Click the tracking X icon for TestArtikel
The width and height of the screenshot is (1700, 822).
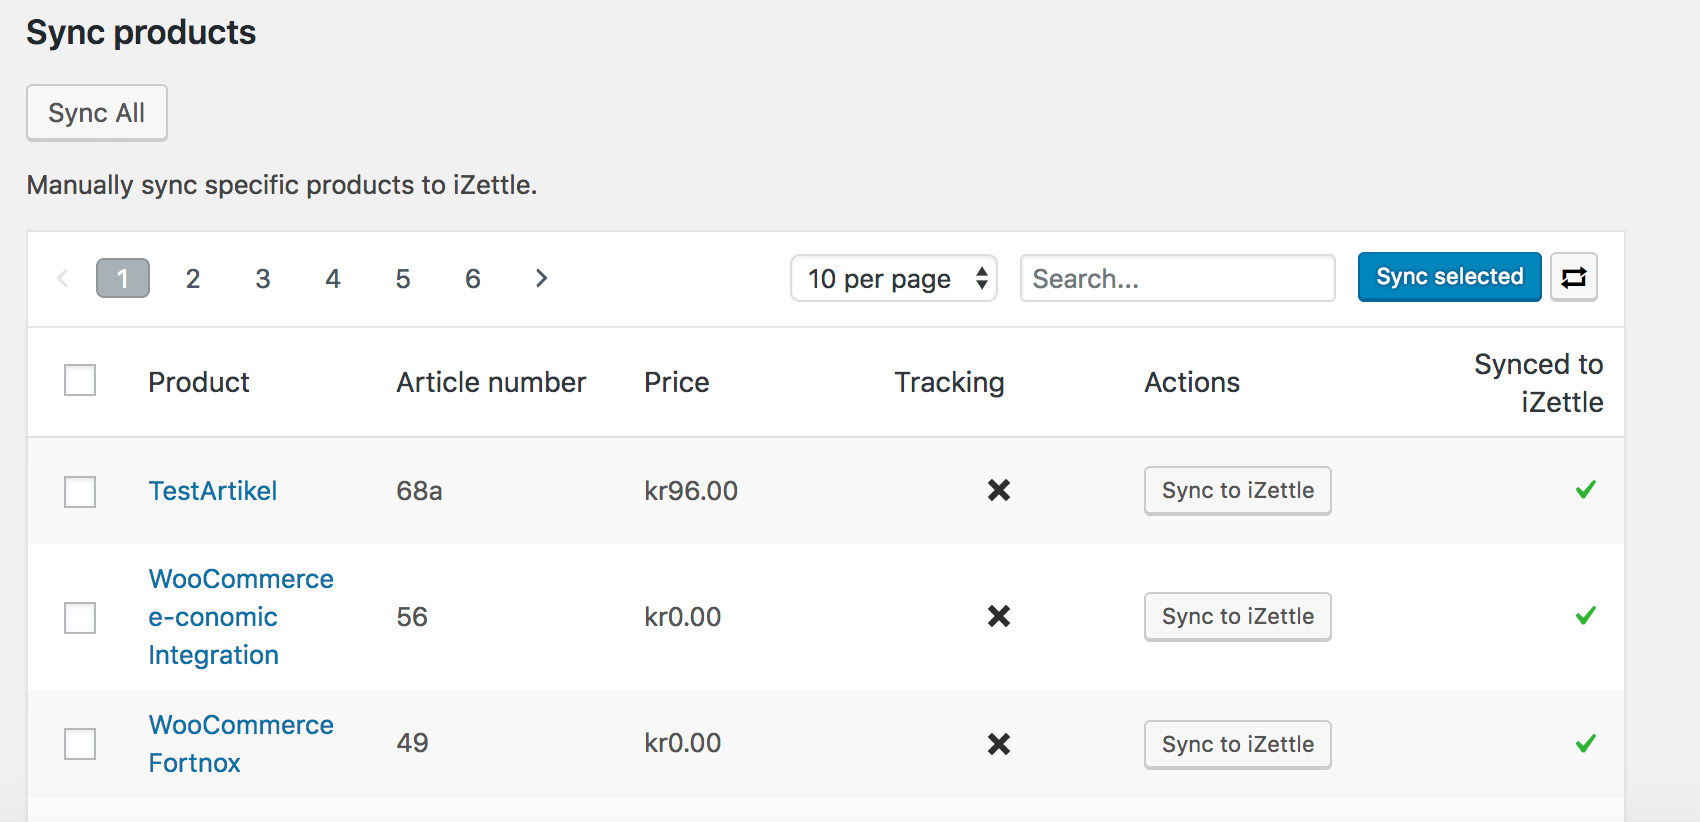click(x=998, y=490)
